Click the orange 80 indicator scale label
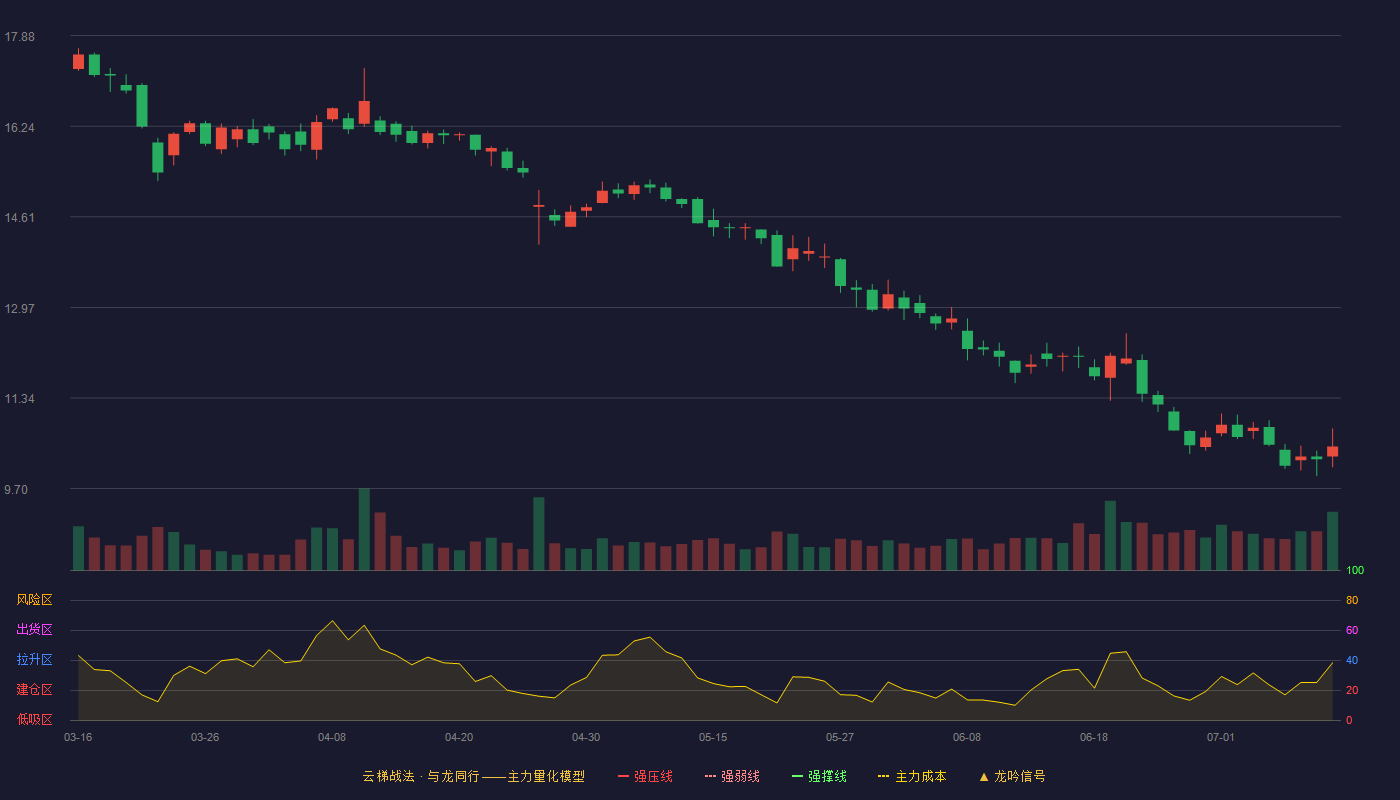 click(x=1352, y=600)
